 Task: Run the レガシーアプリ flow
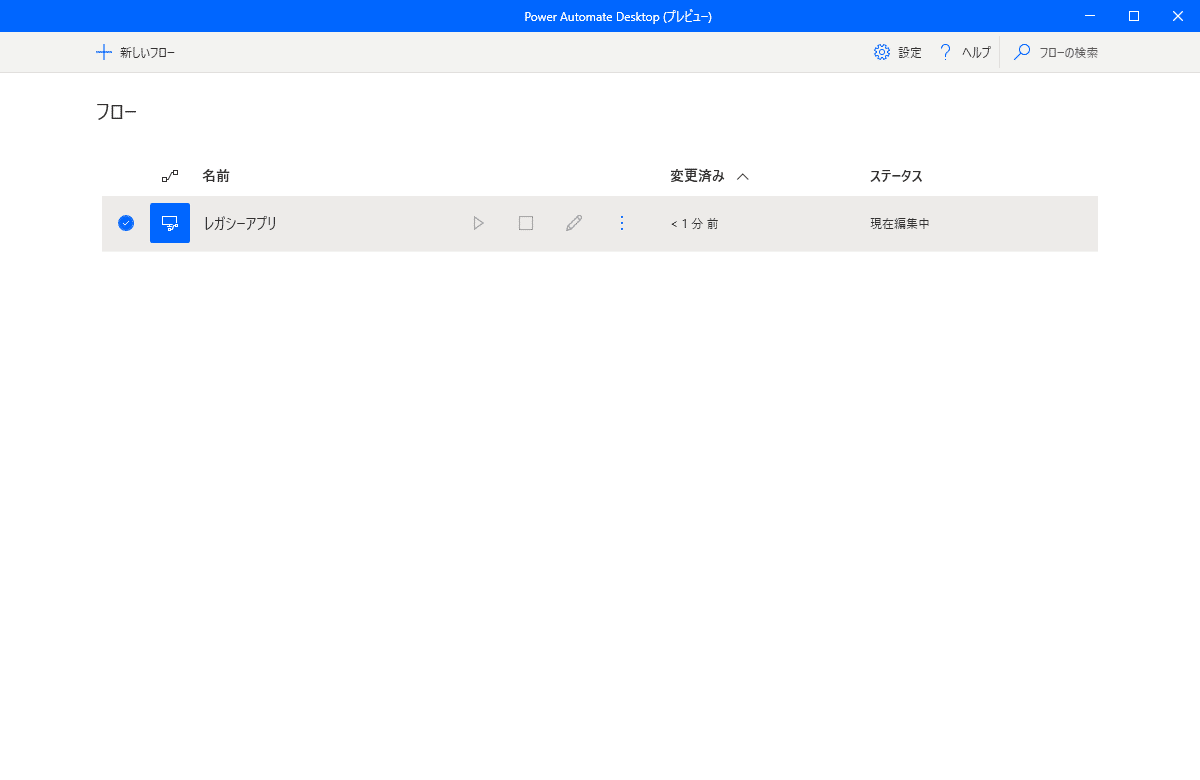tap(478, 223)
